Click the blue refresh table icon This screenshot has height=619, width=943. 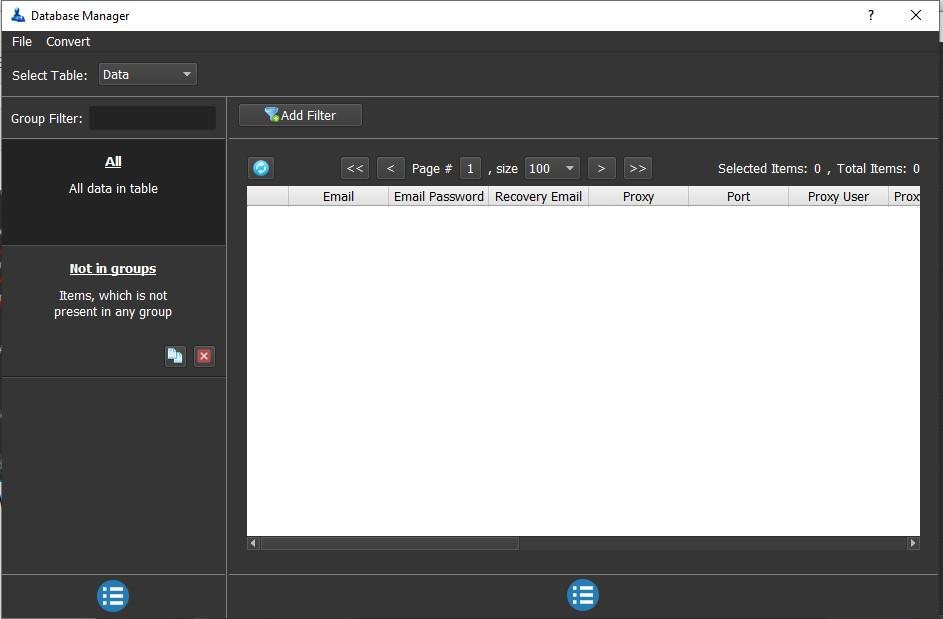[261, 168]
